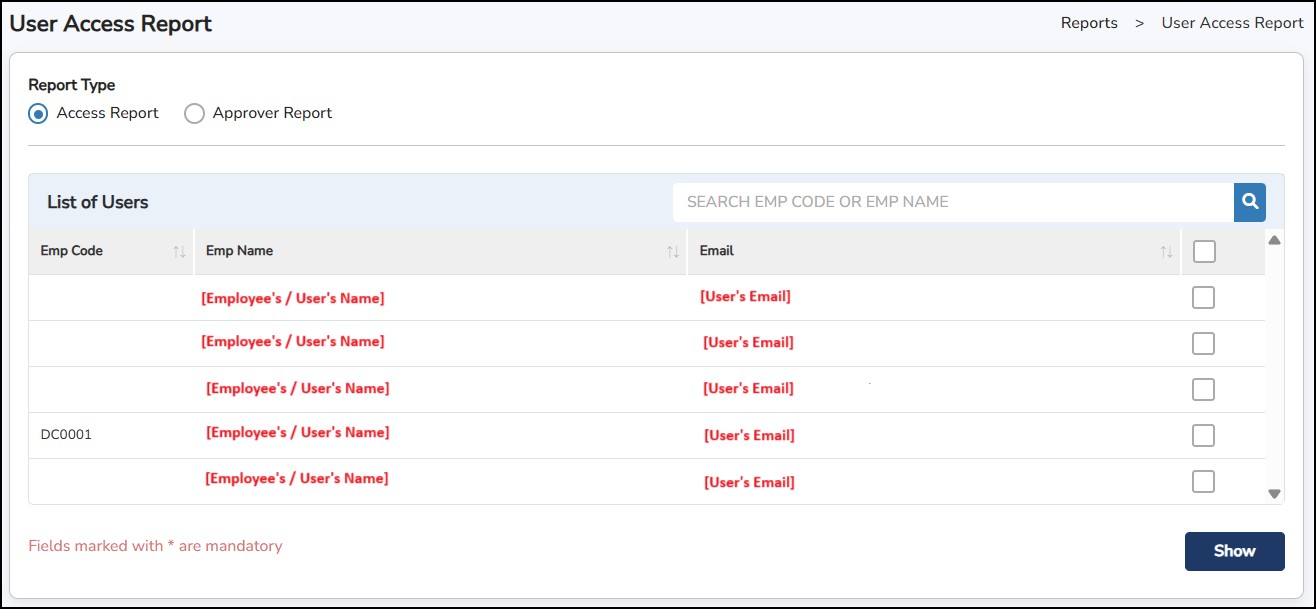
Task: Select checkbox for employee DC0001
Action: 1204,436
